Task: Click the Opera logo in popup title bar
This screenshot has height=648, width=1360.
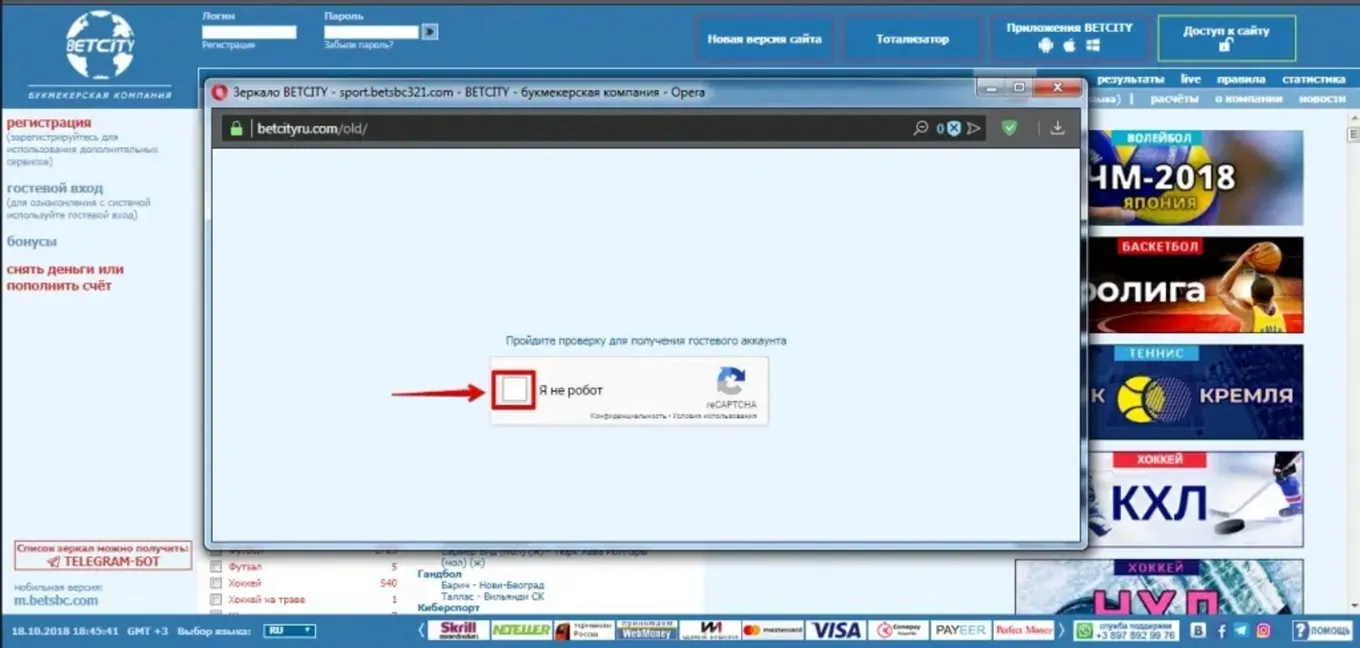Action: click(220, 92)
